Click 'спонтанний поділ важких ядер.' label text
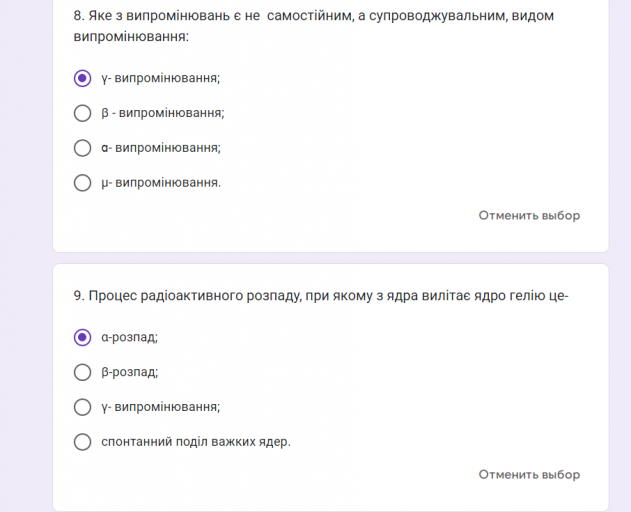The image size is (631, 512). [196, 442]
